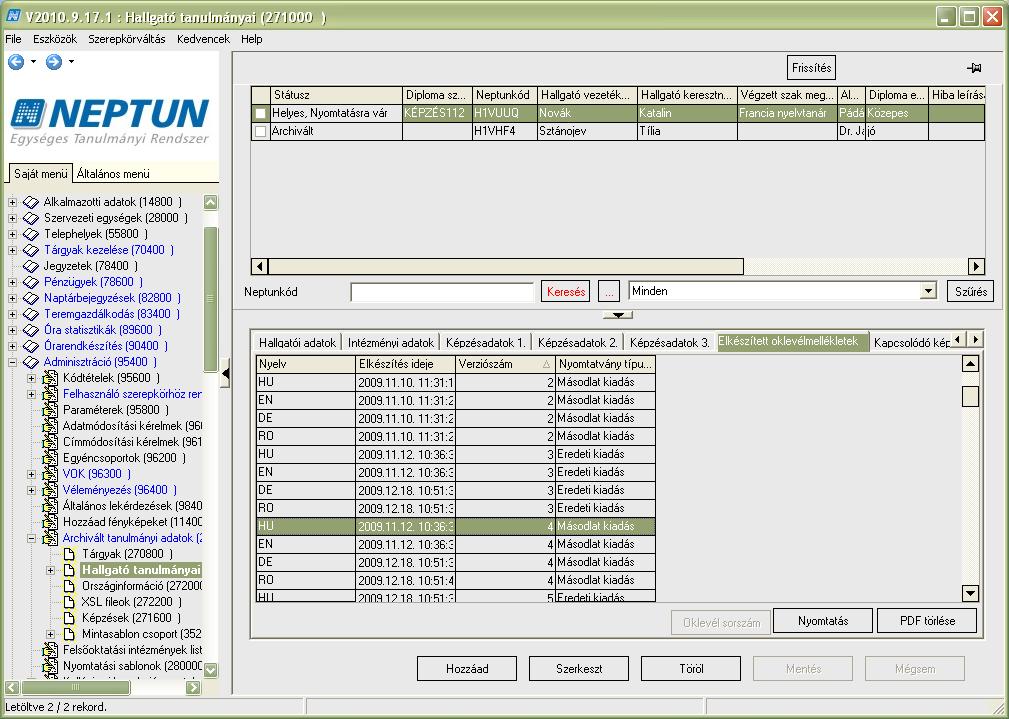
Task: Click into the Neptunkód search field
Action: [442, 292]
